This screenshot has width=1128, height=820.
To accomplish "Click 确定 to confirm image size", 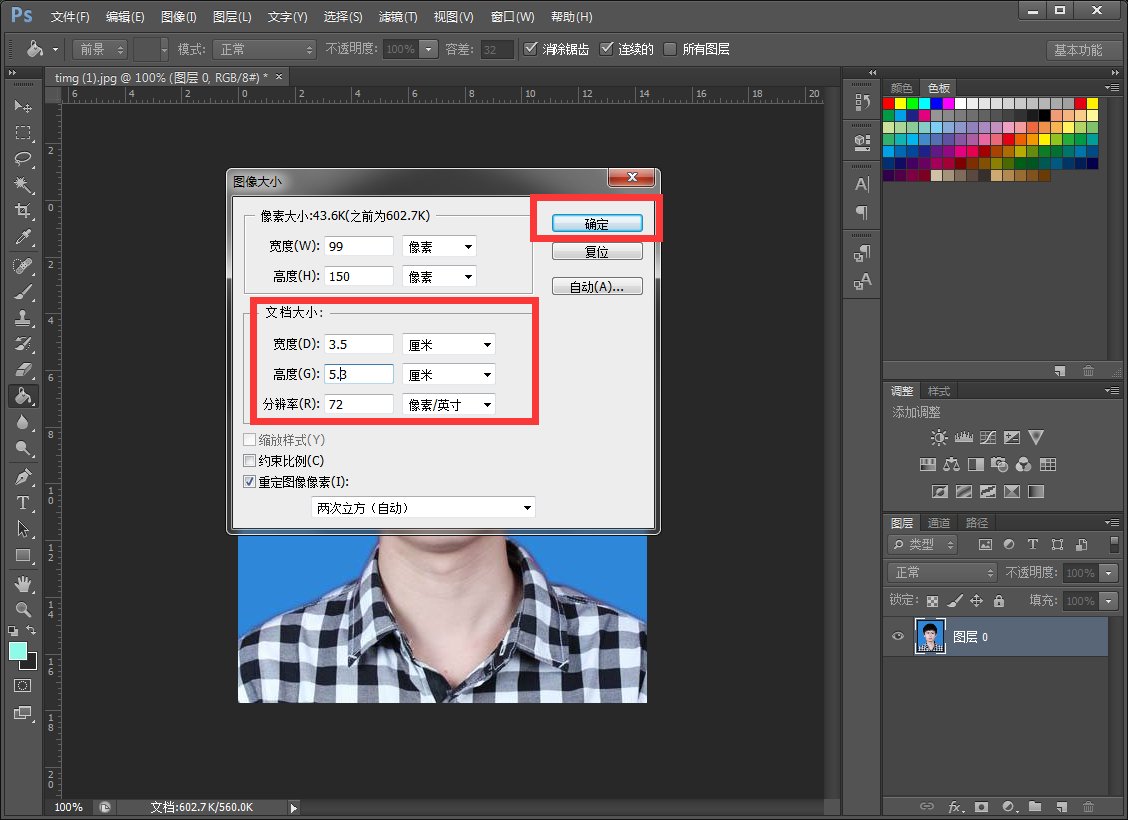I will pyautogui.click(x=596, y=223).
